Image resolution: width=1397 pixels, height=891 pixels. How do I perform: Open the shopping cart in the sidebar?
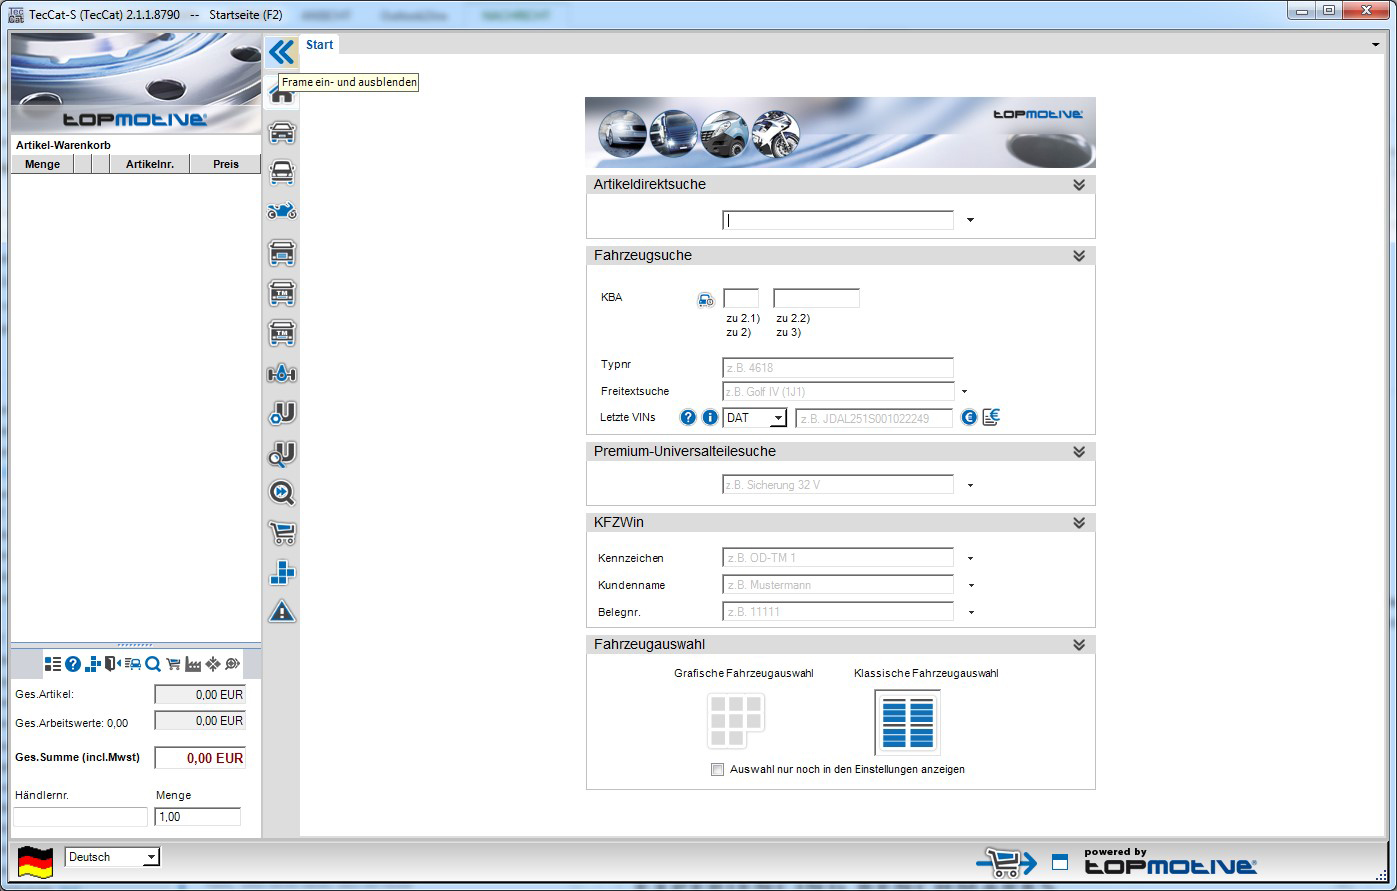pos(282,532)
